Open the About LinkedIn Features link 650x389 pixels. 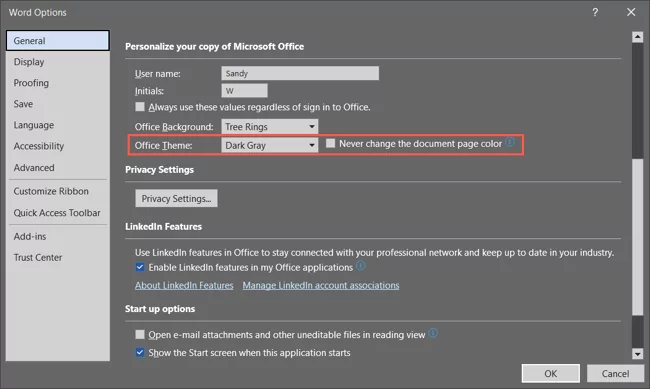click(184, 285)
